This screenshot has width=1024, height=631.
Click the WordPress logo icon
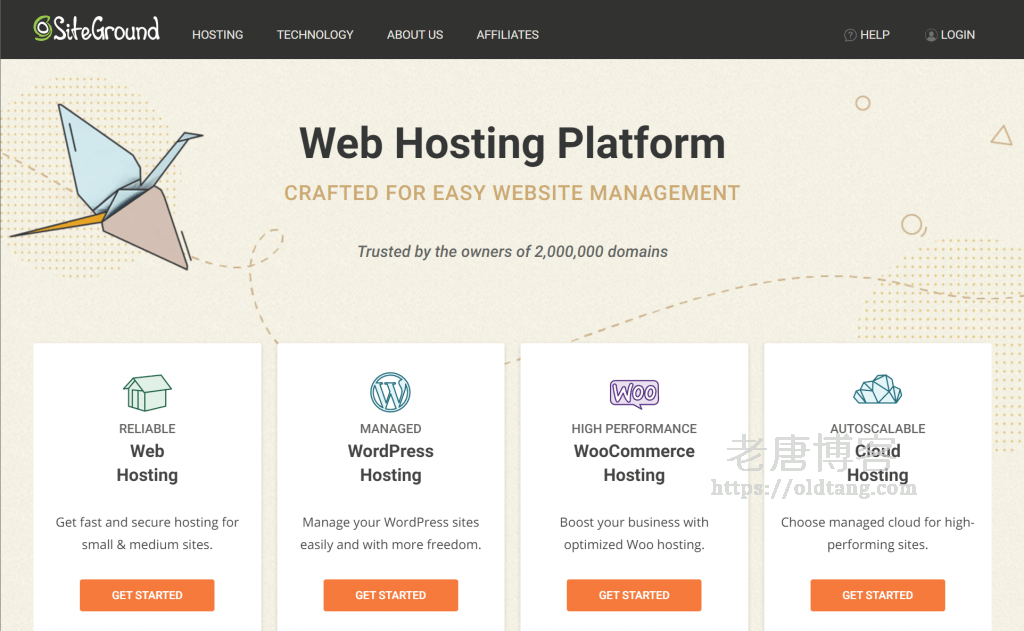pyautogui.click(x=391, y=392)
